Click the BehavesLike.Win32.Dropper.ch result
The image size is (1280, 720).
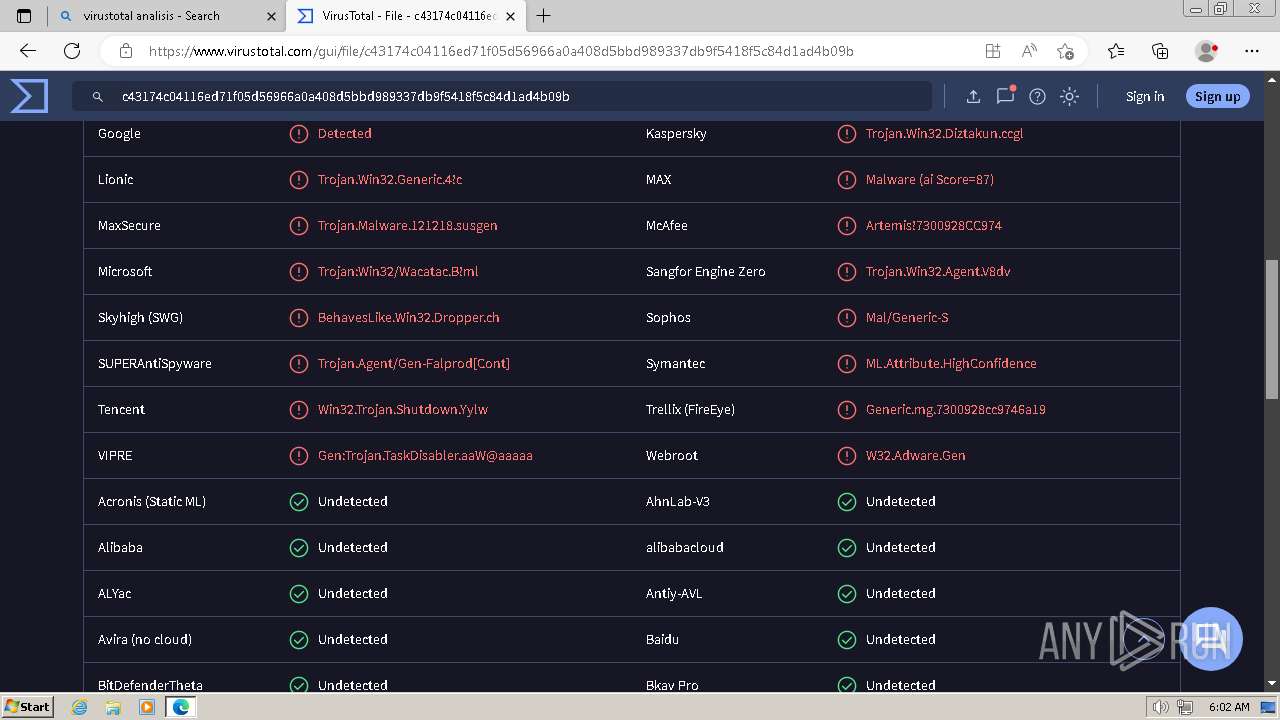(409, 318)
